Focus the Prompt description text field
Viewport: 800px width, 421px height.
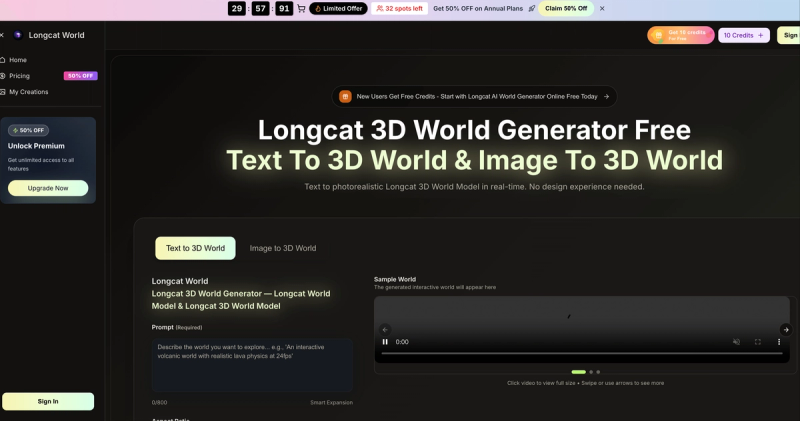pyautogui.click(x=252, y=365)
